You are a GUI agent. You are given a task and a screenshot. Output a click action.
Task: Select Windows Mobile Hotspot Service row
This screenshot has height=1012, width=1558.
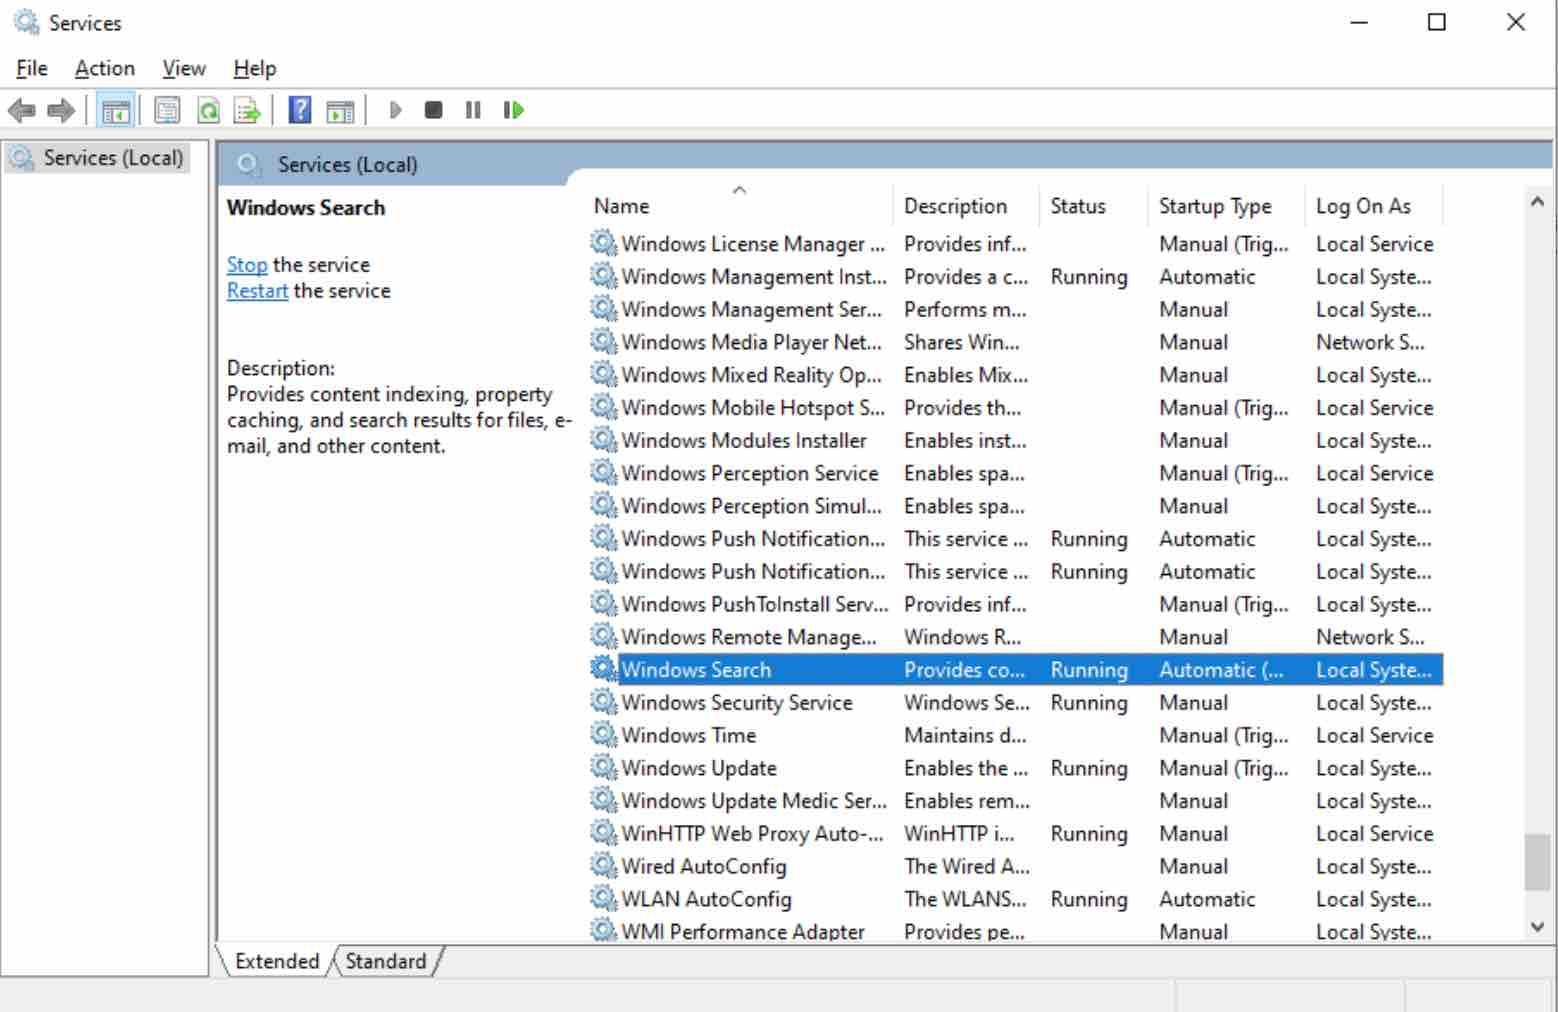point(1015,407)
